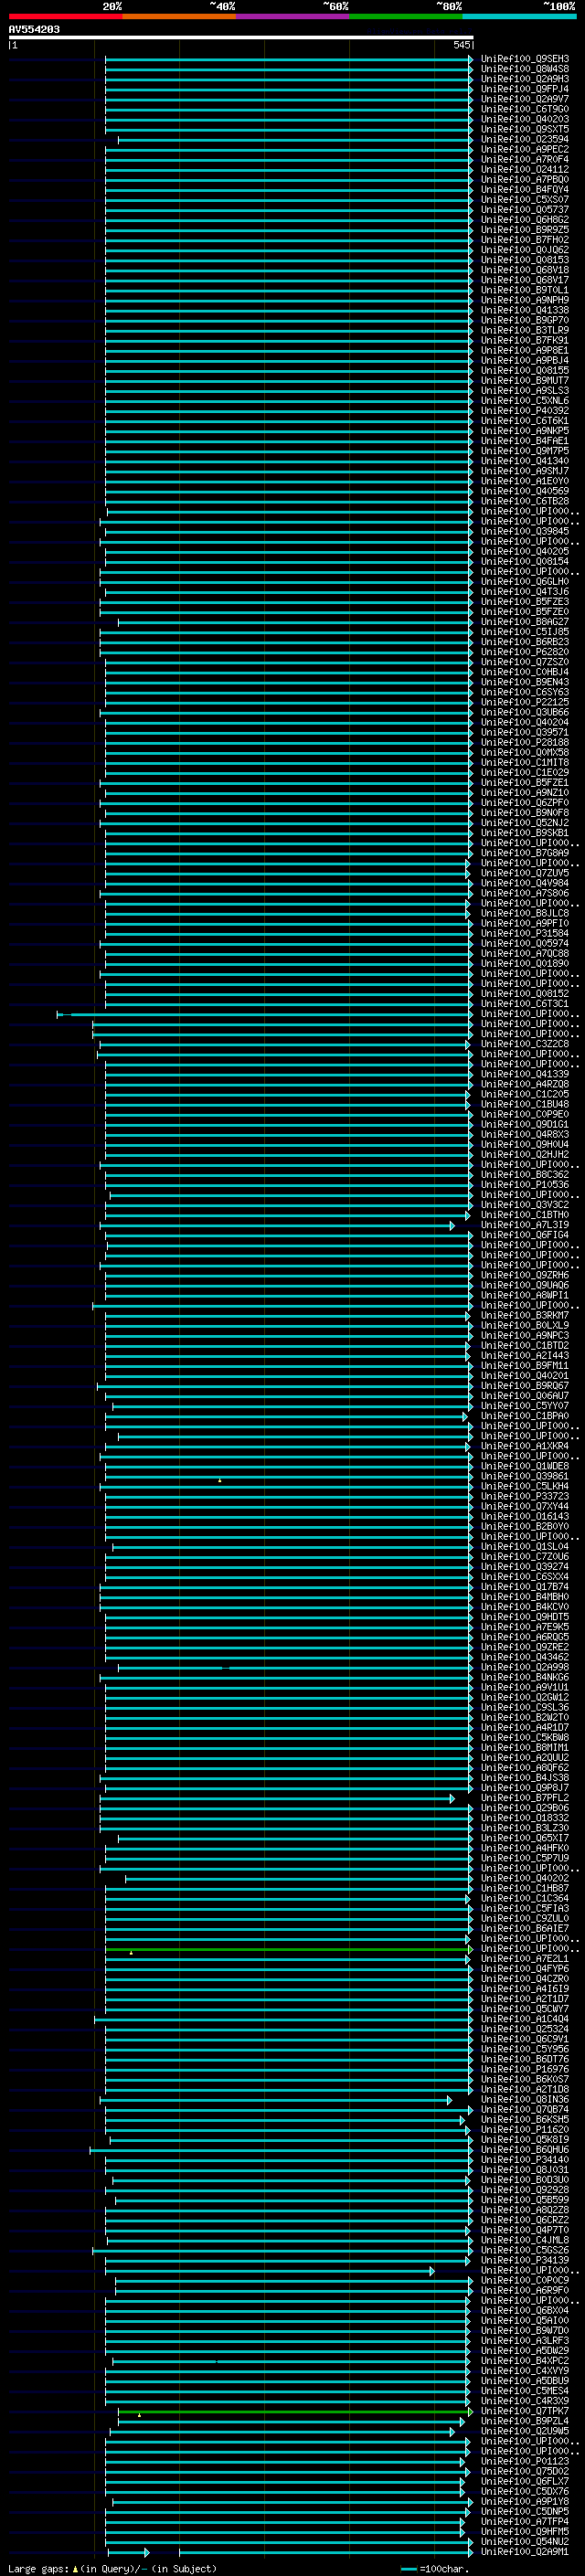585x2576 pixels.
Task: Click UniRef100_Q40201 label
Action: [525, 1376]
